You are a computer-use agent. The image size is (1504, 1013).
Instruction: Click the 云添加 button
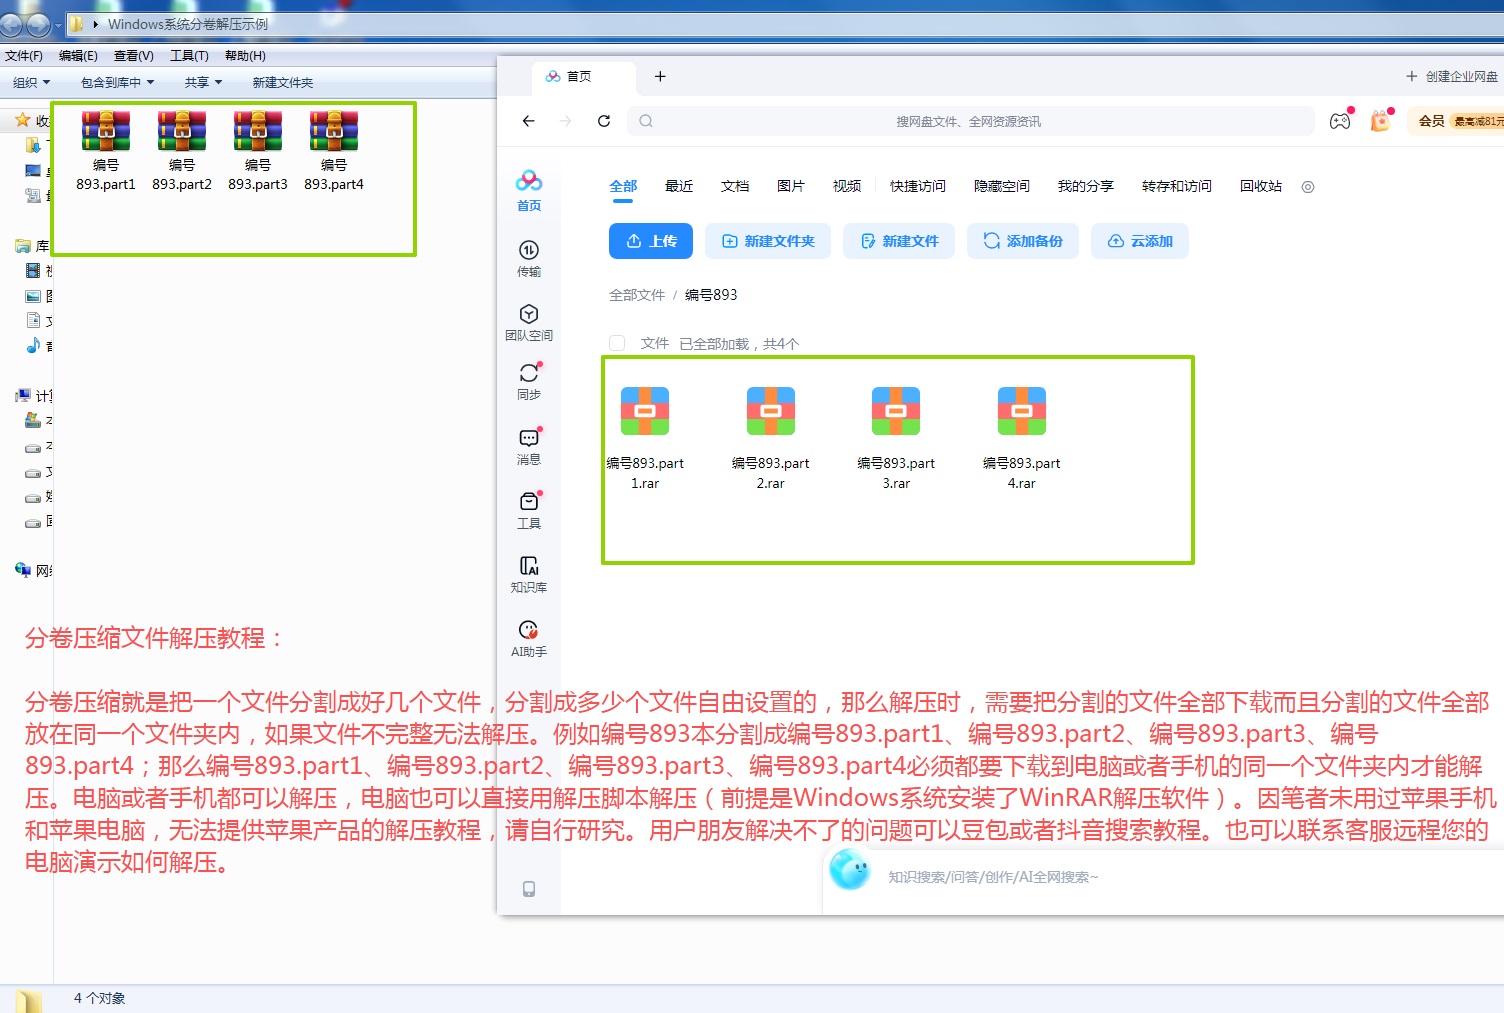pos(1140,241)
